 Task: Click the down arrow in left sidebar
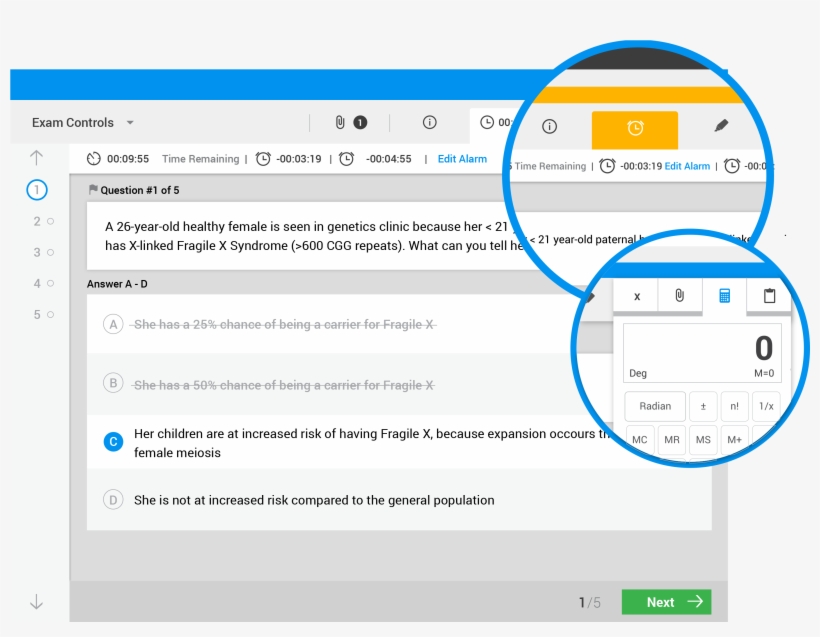[x=37, y=601]
